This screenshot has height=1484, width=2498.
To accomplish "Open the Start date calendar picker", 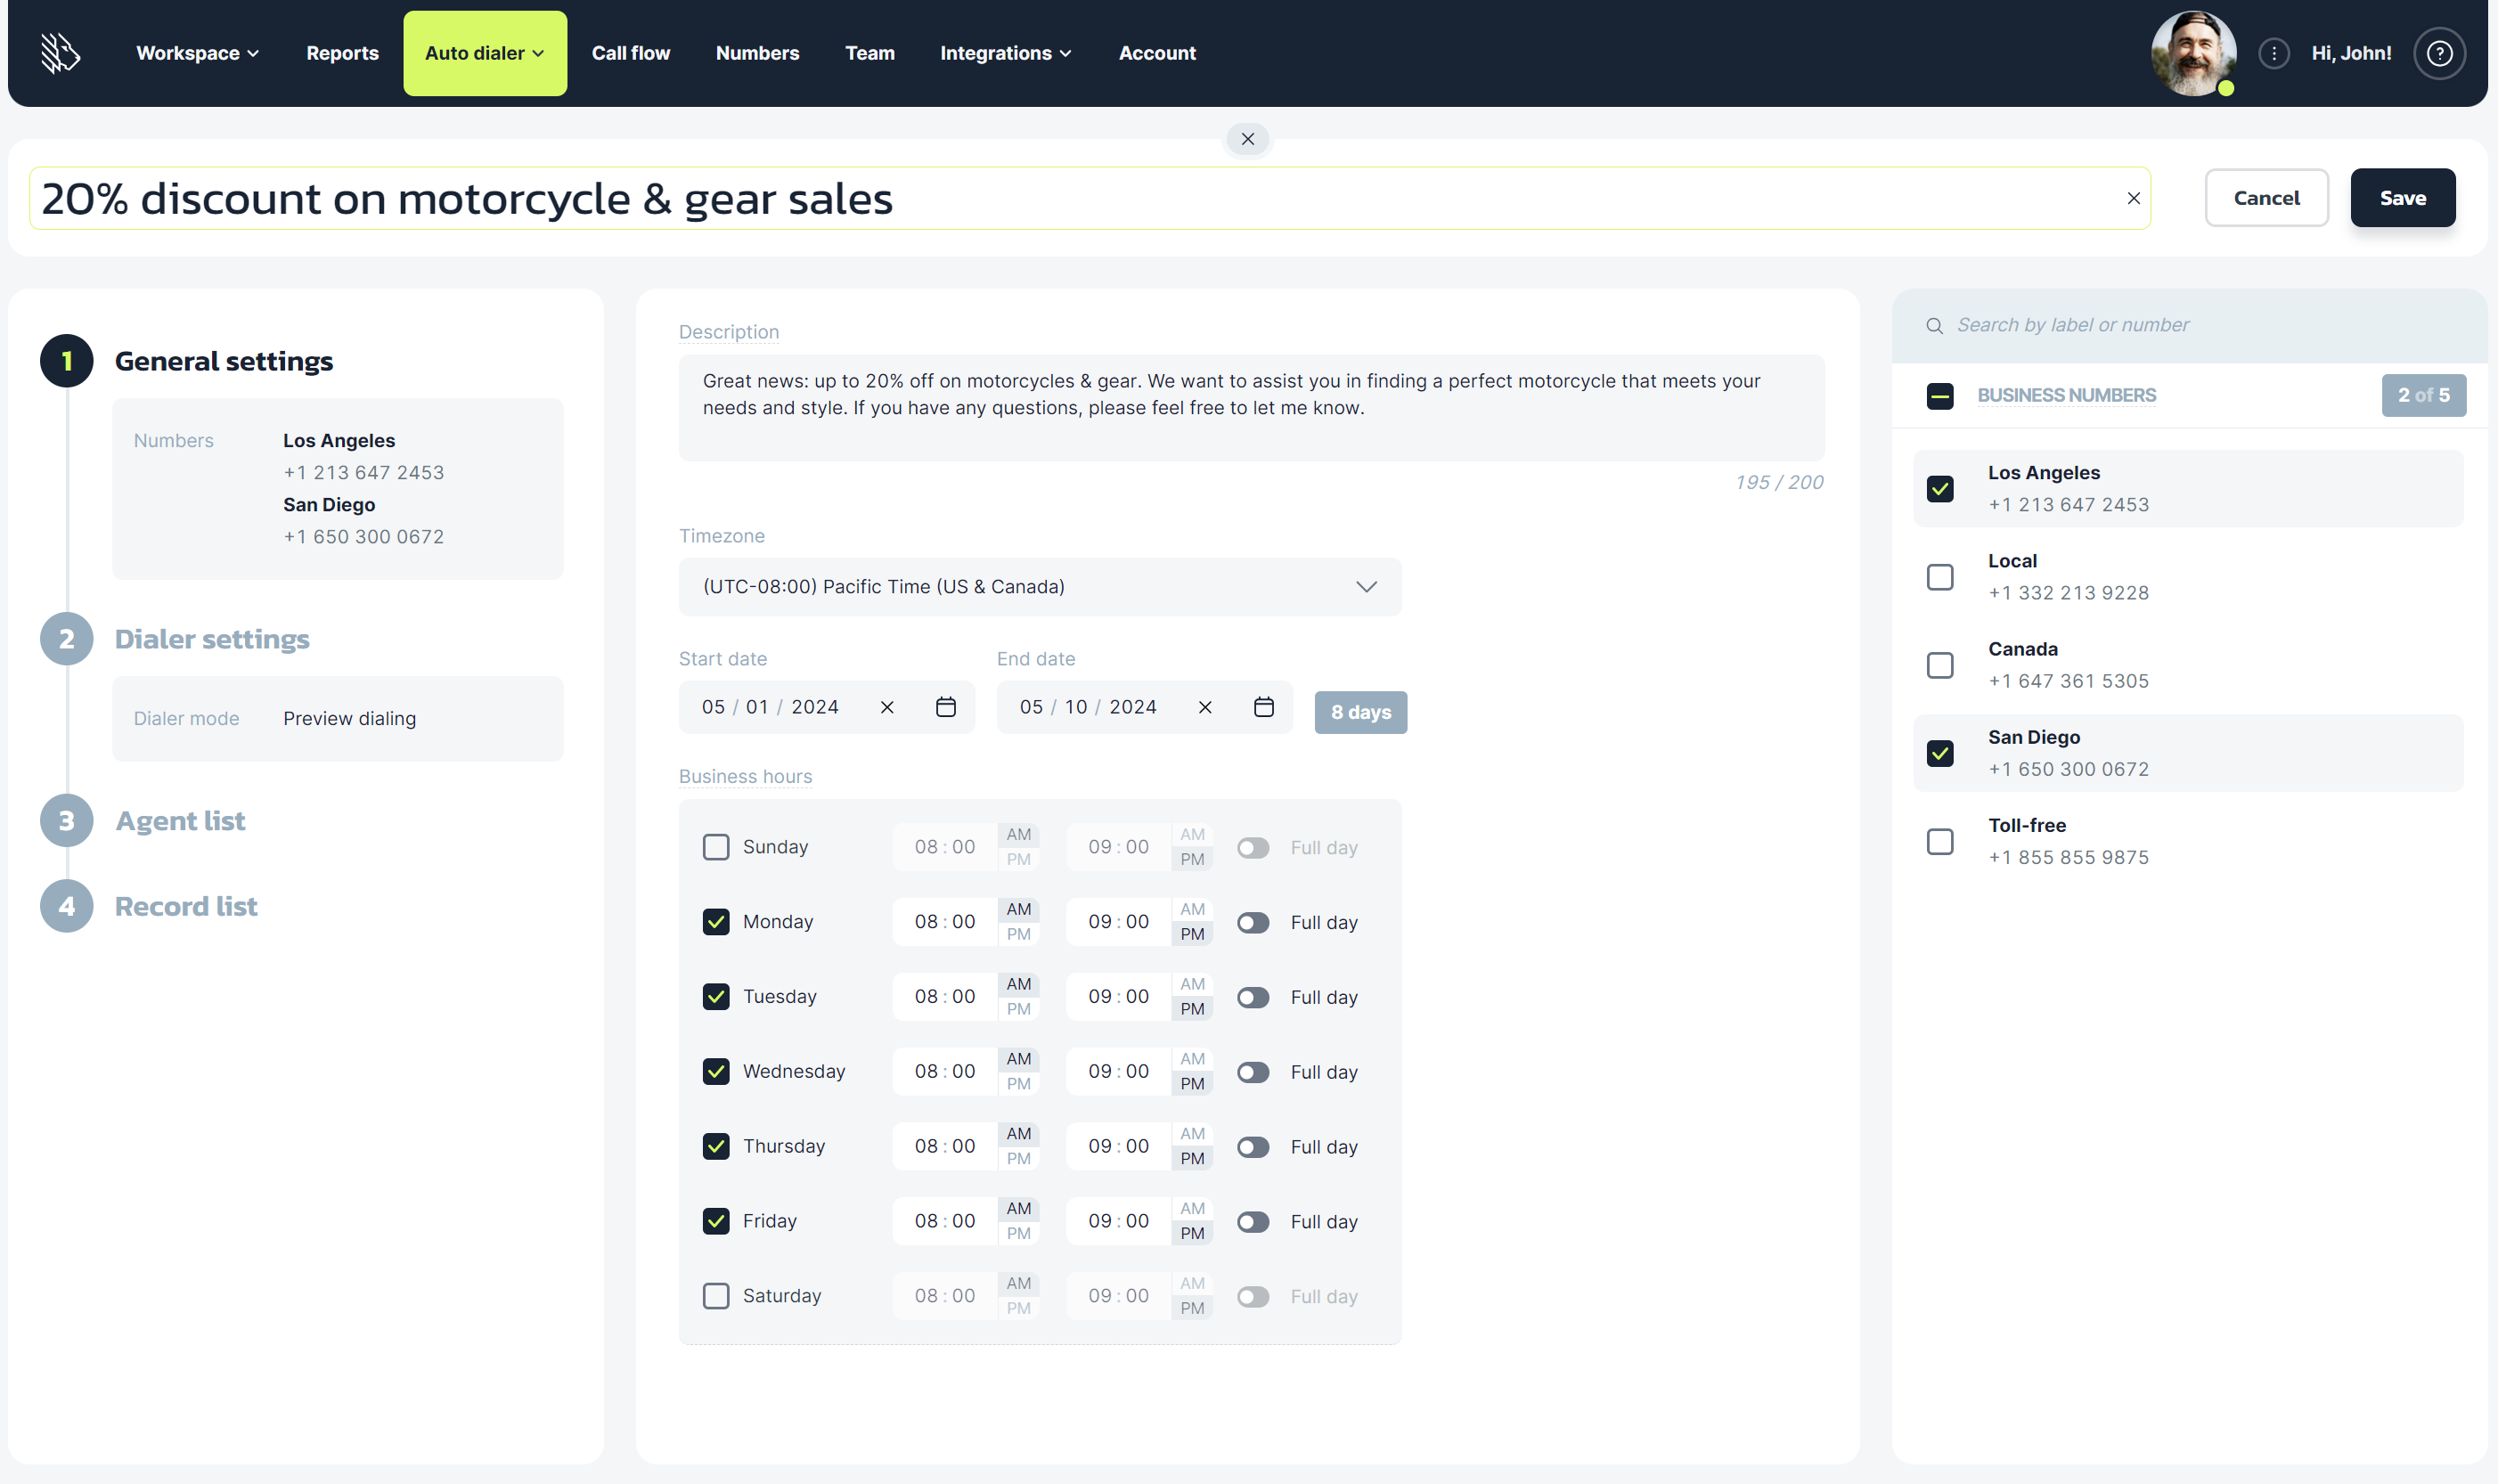I will pyautogui.click(x=945, y=707).
